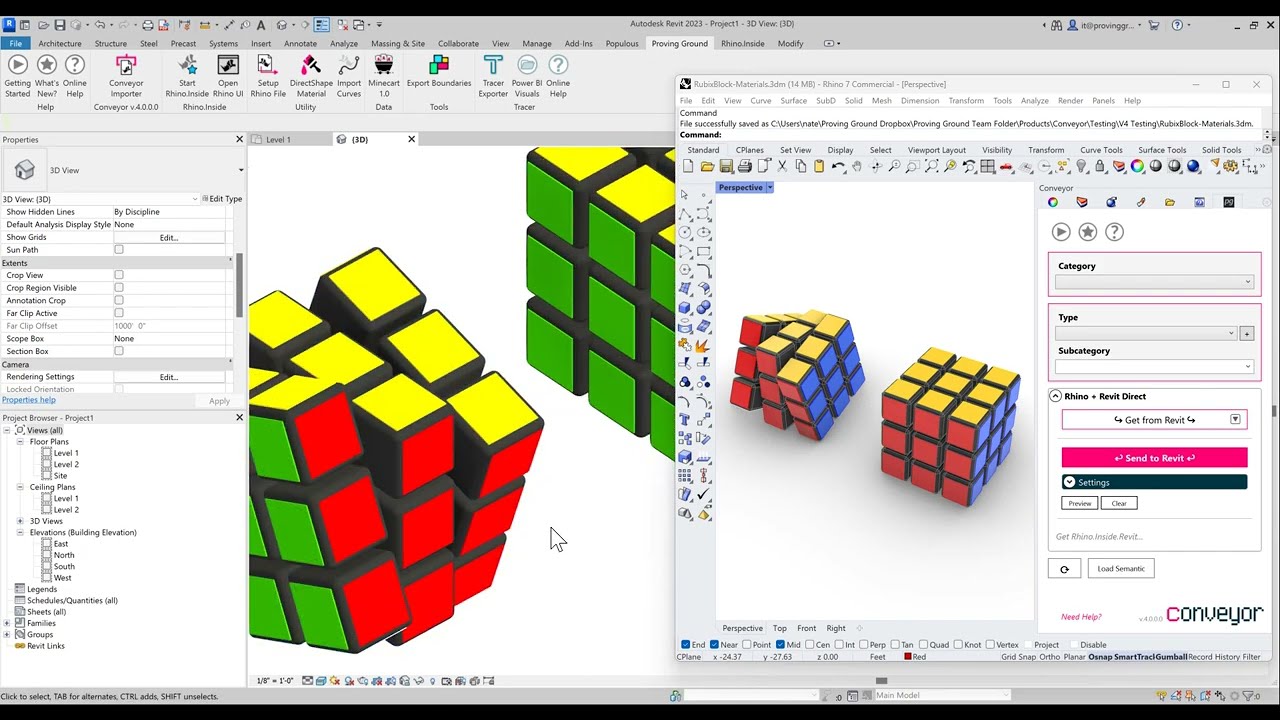
Task: Click Load Semantic button
Action: pyautogui.click(x=1121, y=569)
